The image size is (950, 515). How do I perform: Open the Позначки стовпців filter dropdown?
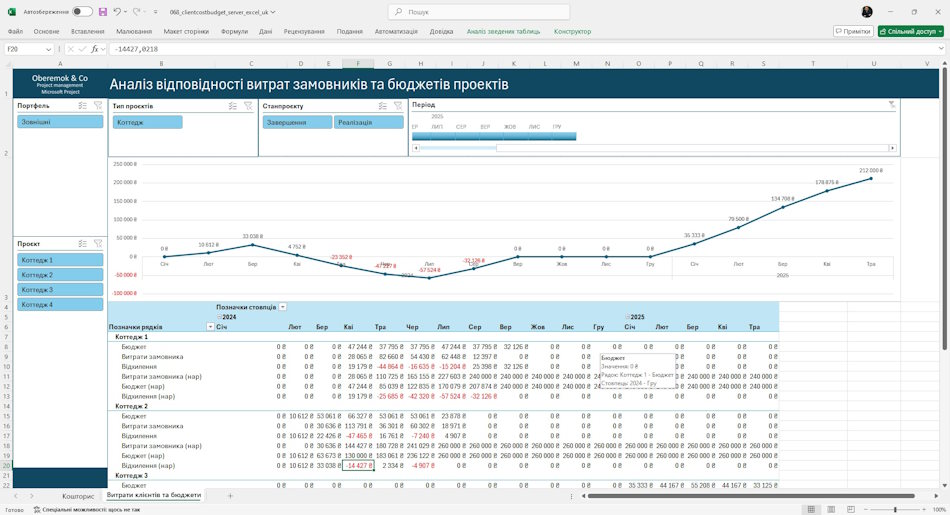pyautogui.click(x=282, y=307)
